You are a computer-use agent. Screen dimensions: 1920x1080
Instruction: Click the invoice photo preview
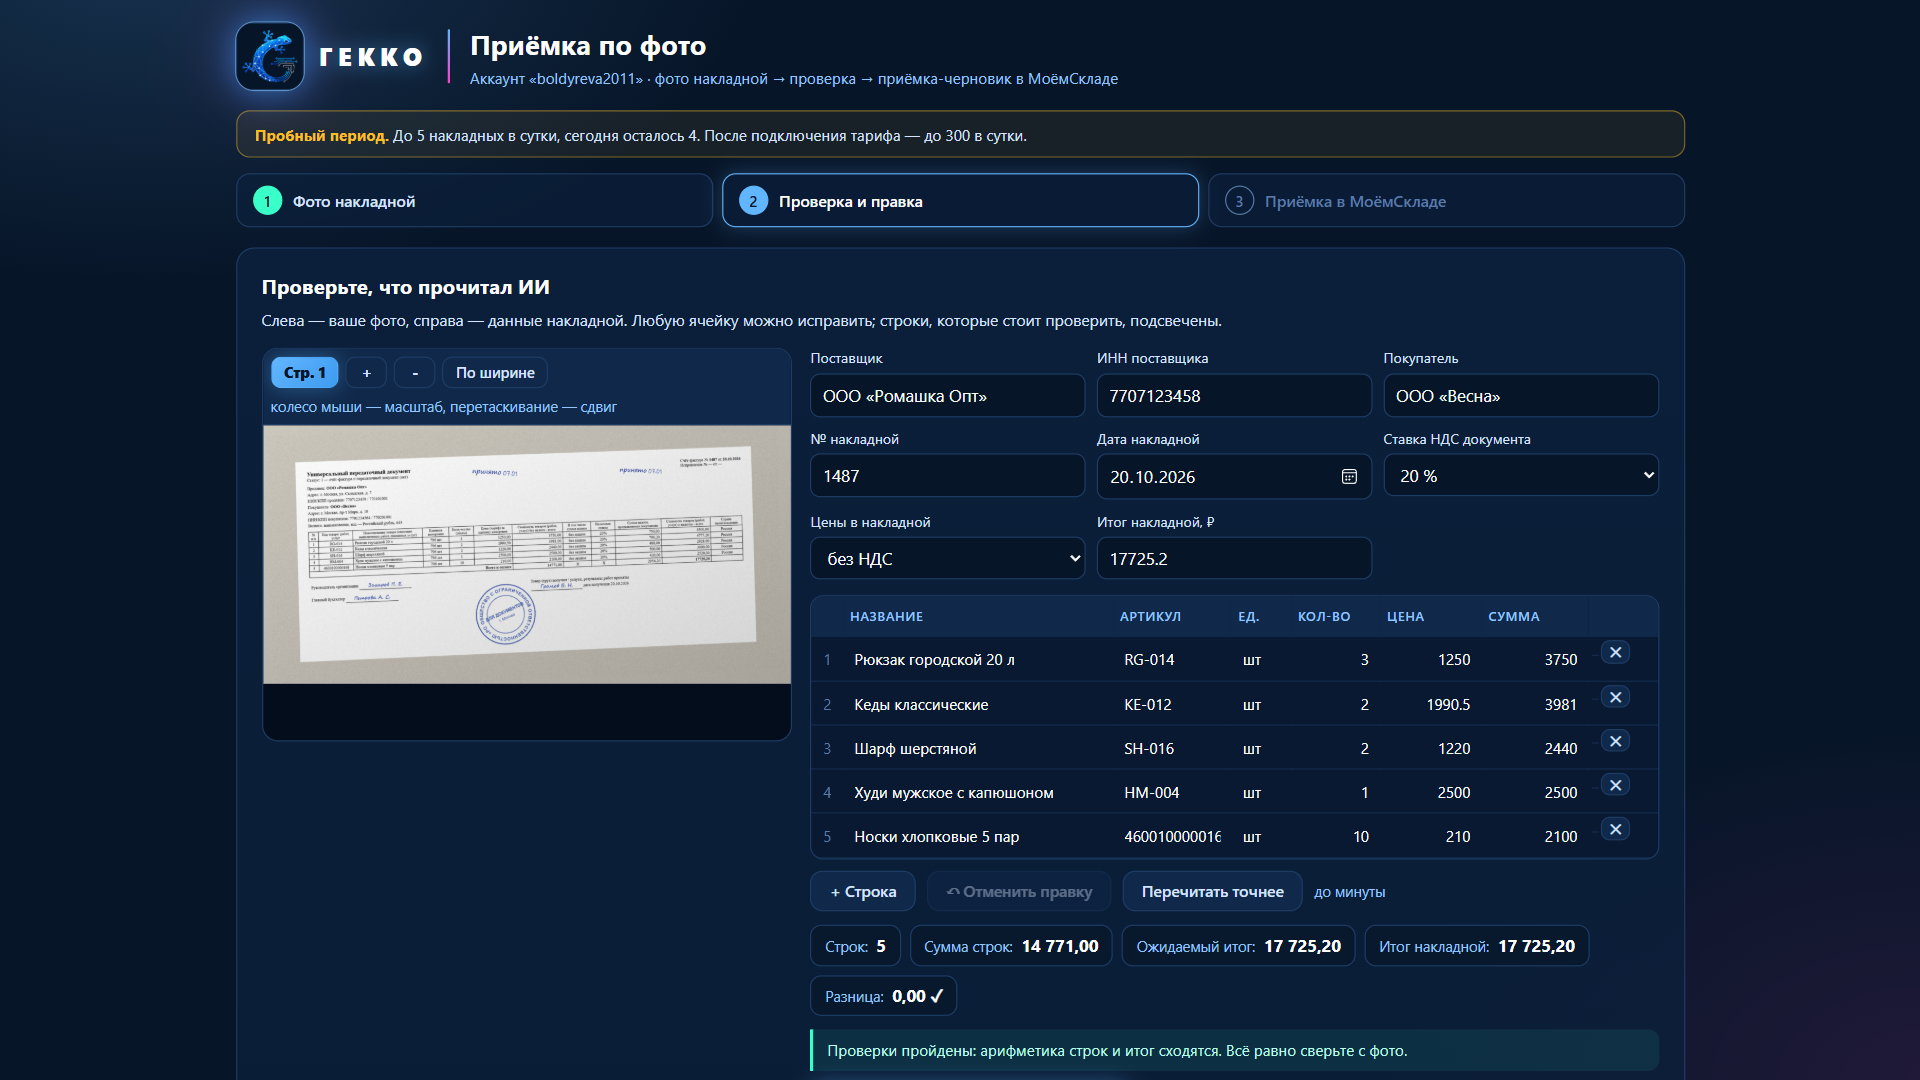[x=527, y=555]
